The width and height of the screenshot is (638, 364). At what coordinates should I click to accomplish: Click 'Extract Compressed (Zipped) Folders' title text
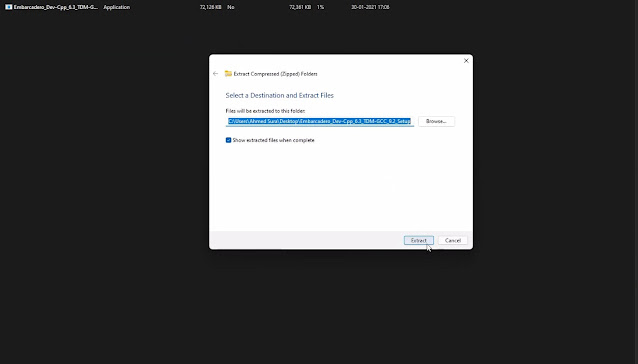click(x=275, y=74)
